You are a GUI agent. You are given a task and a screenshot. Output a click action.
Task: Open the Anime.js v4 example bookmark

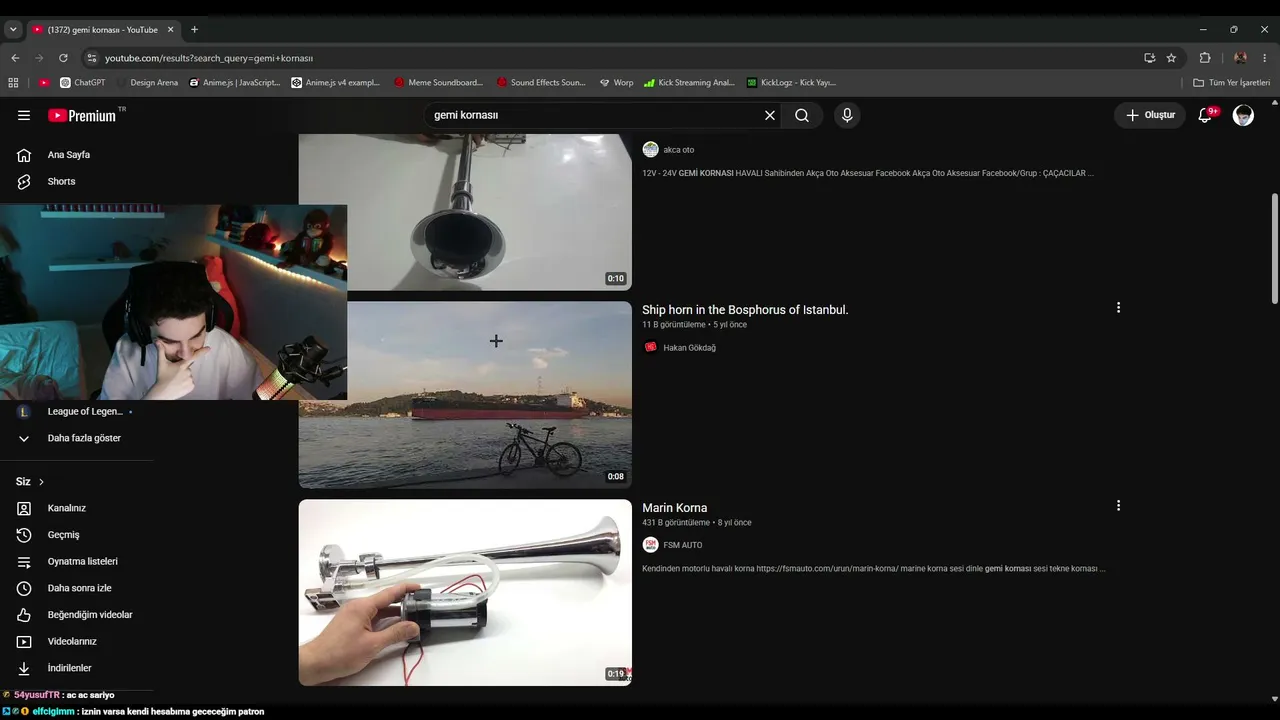click(x=336, y=83)
